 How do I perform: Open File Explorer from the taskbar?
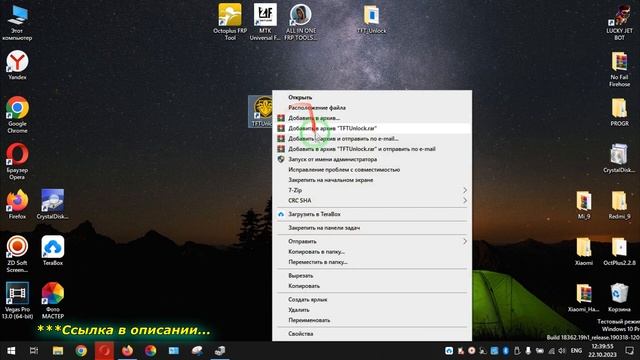[58, 351]
